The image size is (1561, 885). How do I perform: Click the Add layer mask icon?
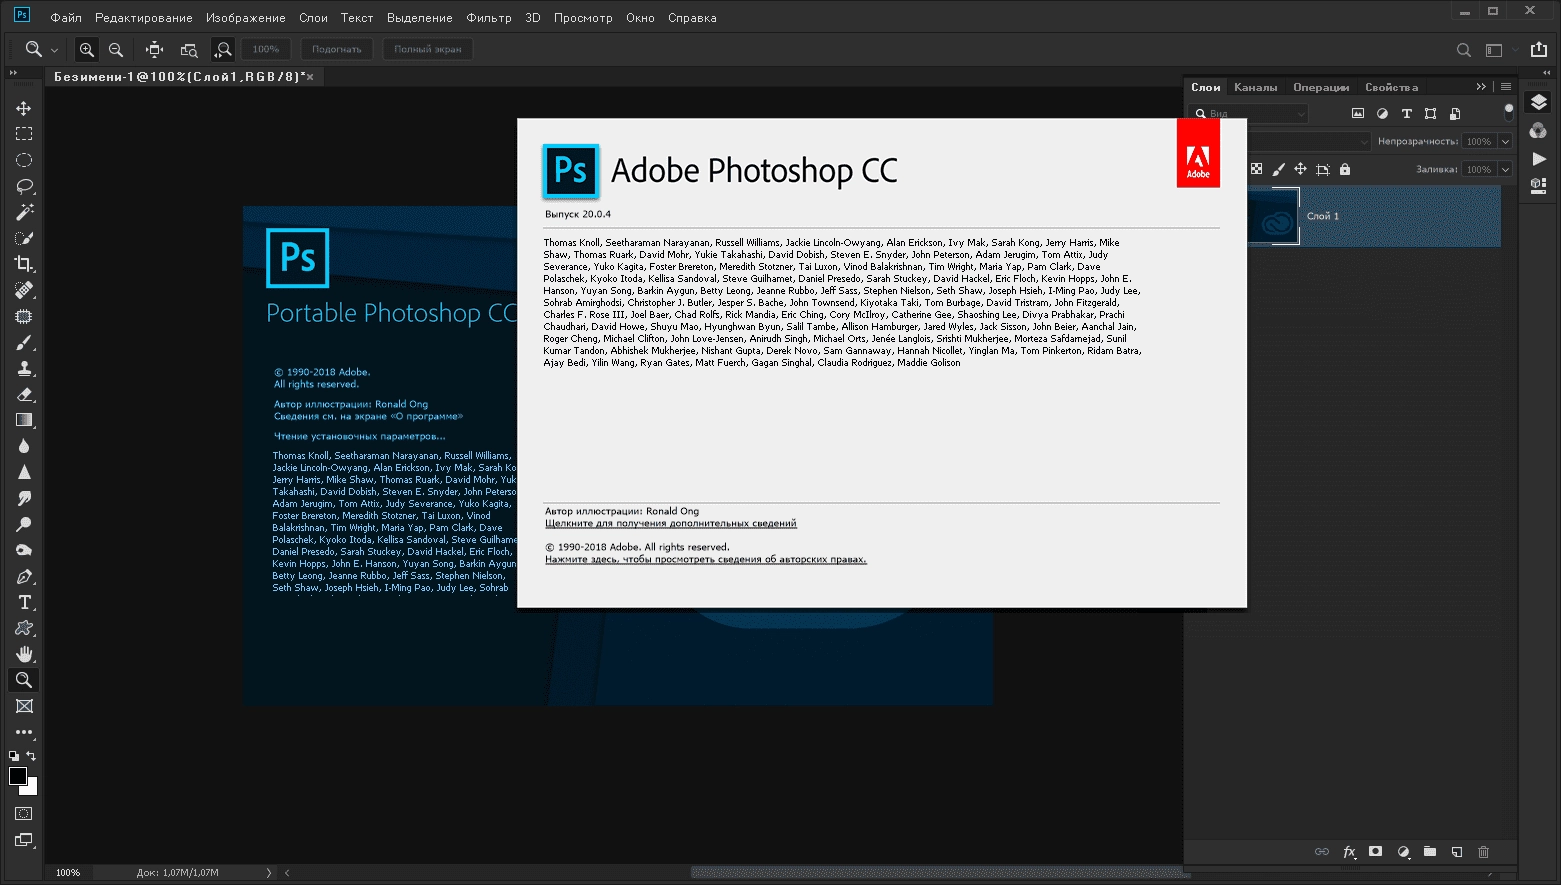1376,852
